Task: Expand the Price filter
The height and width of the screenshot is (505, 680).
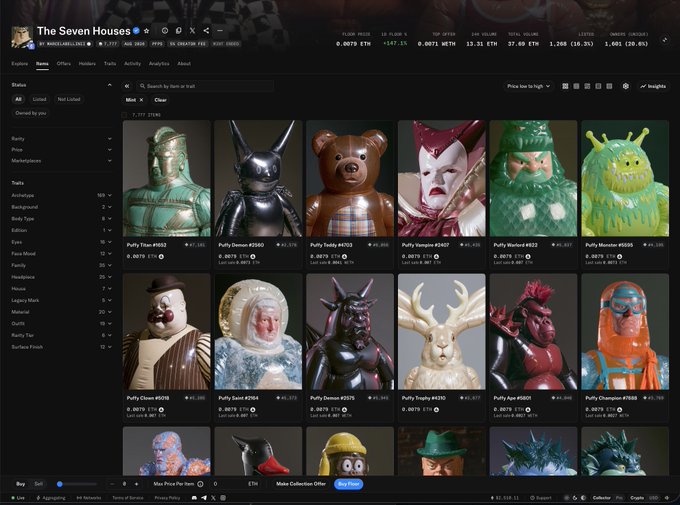Action: tap(61, 149)
